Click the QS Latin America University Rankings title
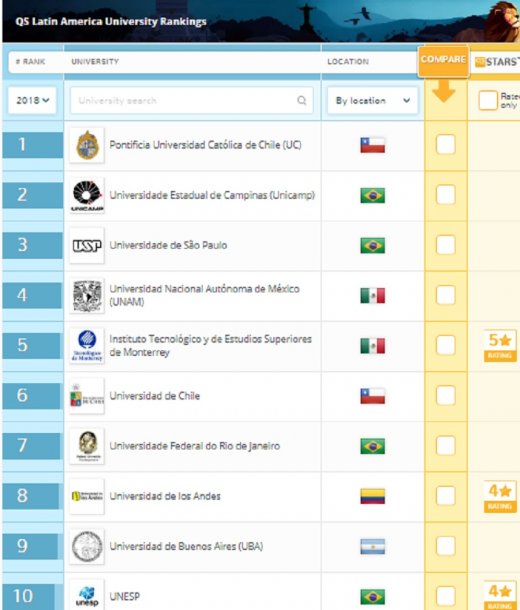 click(x=111, y=21)
